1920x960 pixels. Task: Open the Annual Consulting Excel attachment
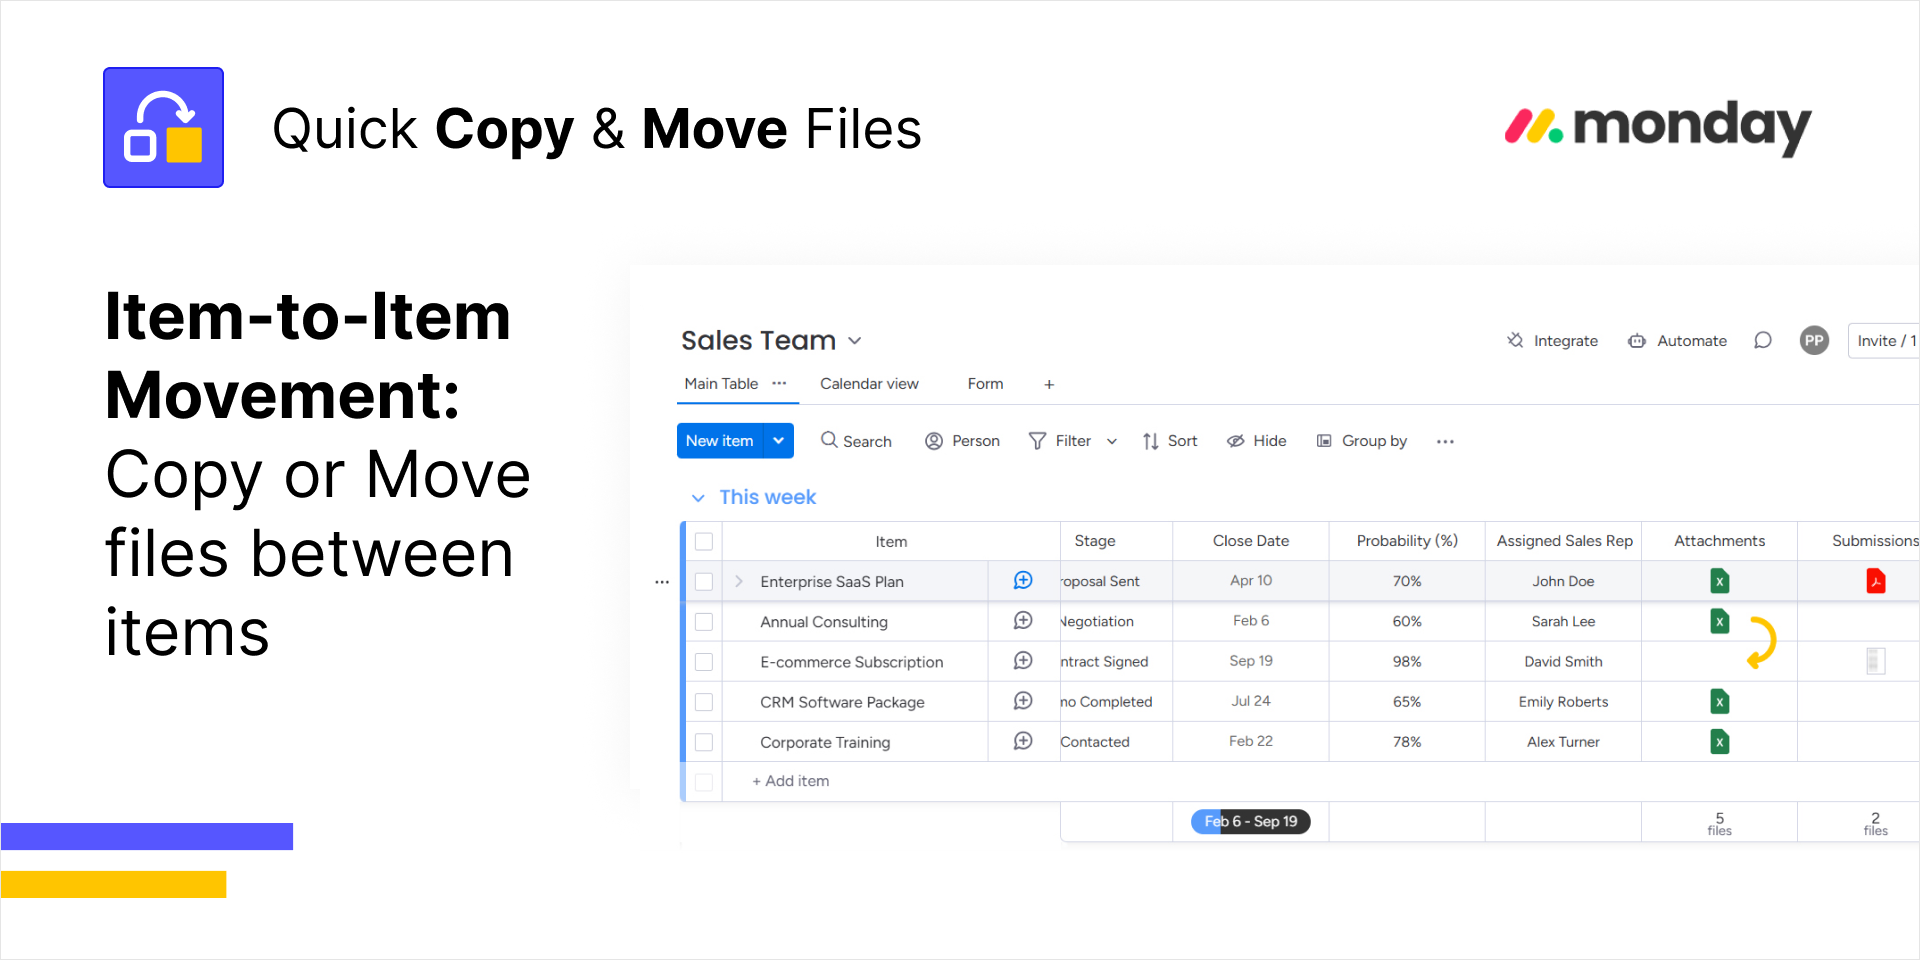click(x=1719, y=621)
